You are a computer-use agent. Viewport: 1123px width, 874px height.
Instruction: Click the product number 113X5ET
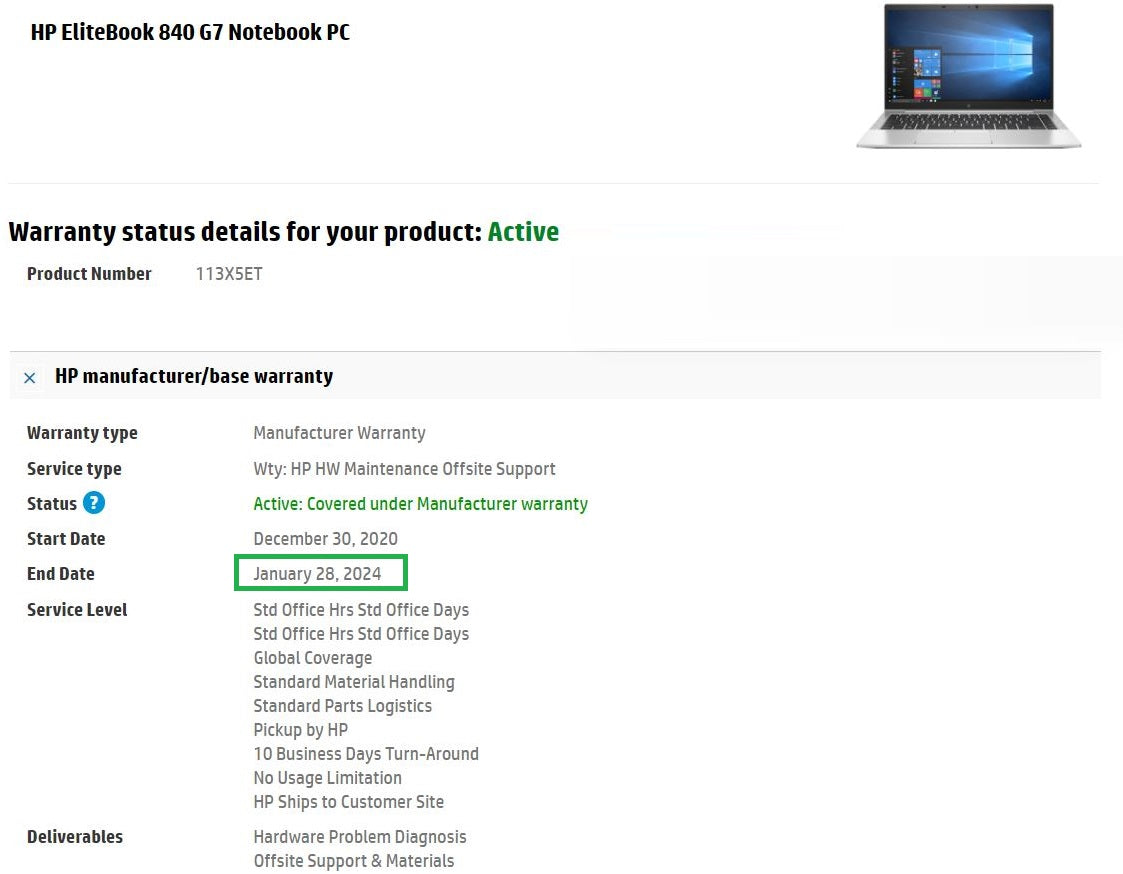point(228,273)
